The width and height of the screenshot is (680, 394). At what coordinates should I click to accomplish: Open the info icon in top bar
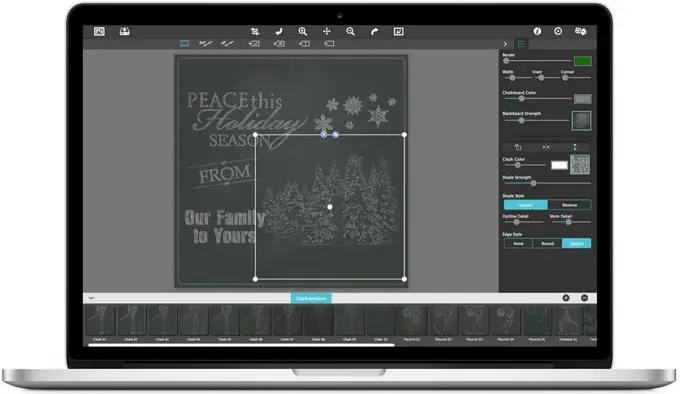(x=537, y=31)
